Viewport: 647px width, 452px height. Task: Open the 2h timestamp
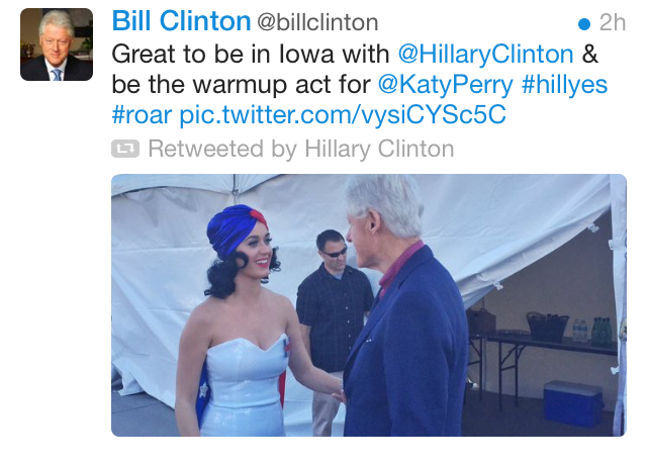tap(612, 23)
